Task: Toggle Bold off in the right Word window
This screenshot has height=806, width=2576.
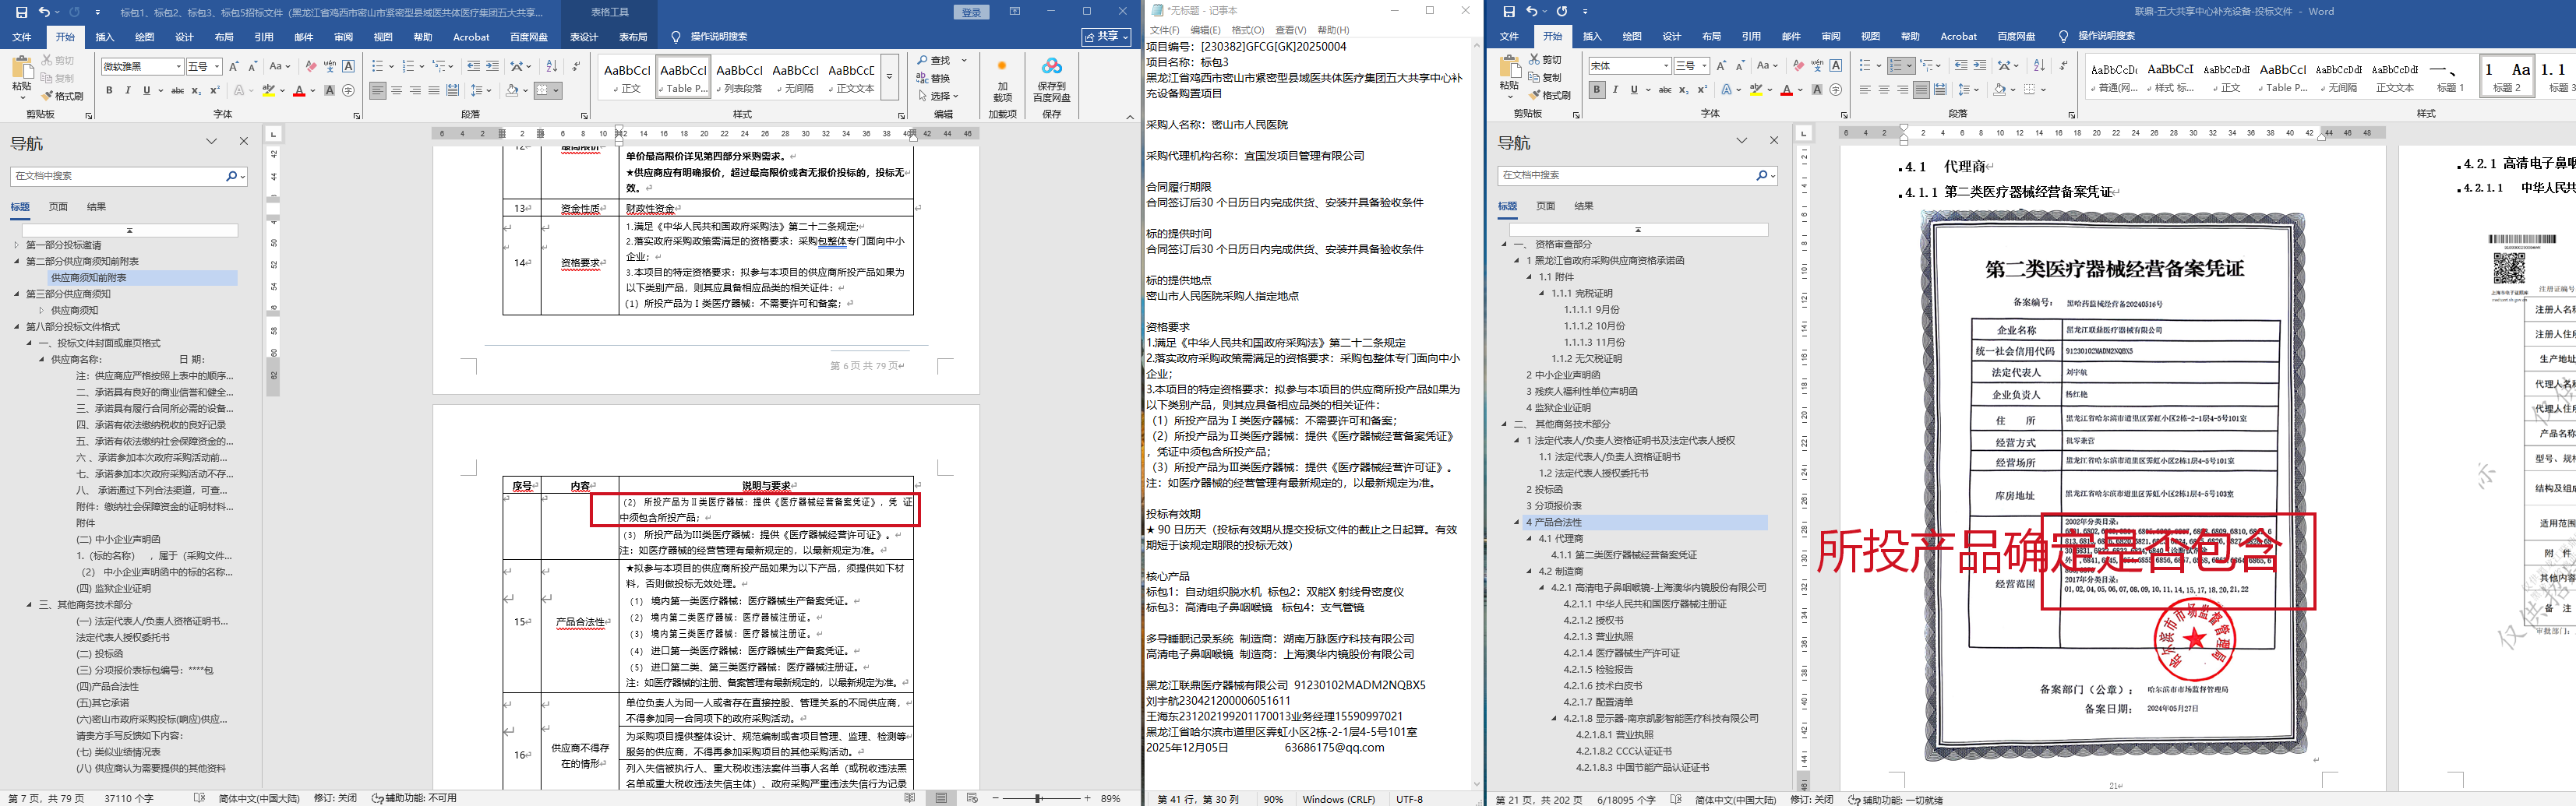Action: click(x=1597, y=89)
